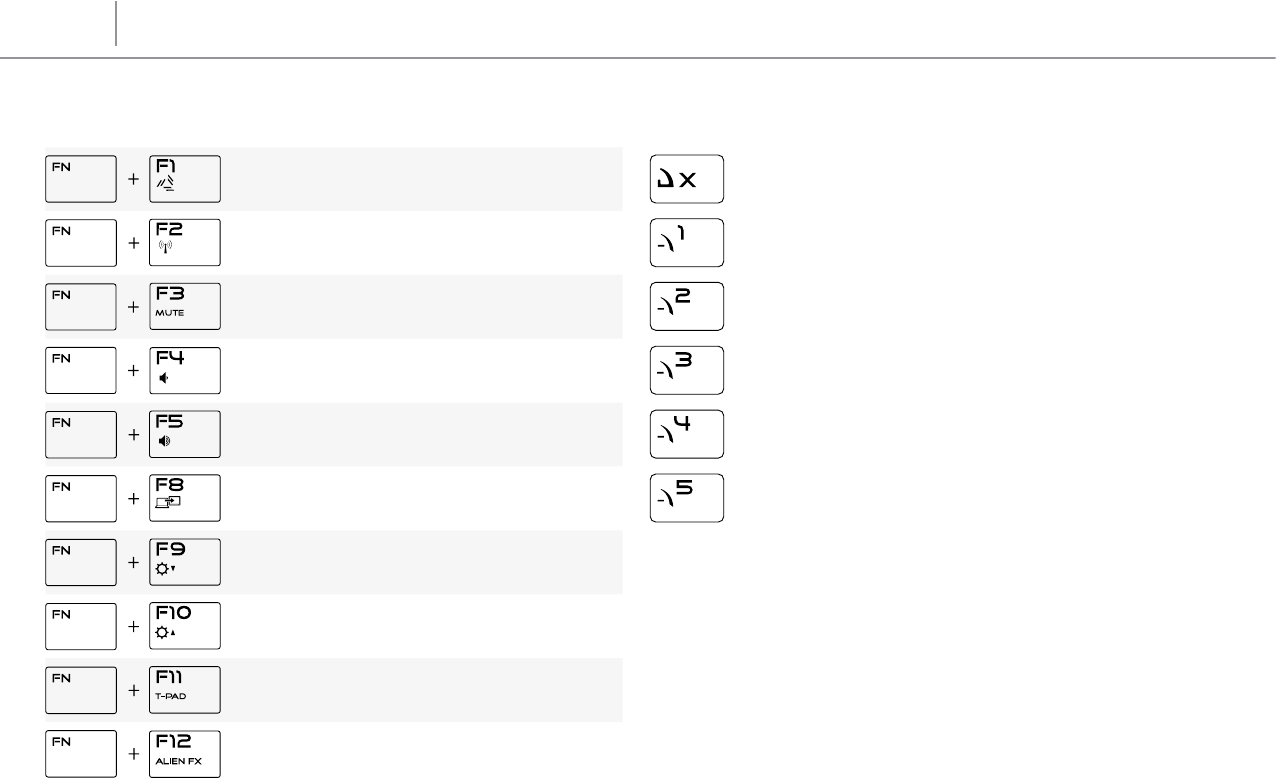Click the F2 wireless key
This screenshot has width=1276, height=778.
[x=185, y=243]
